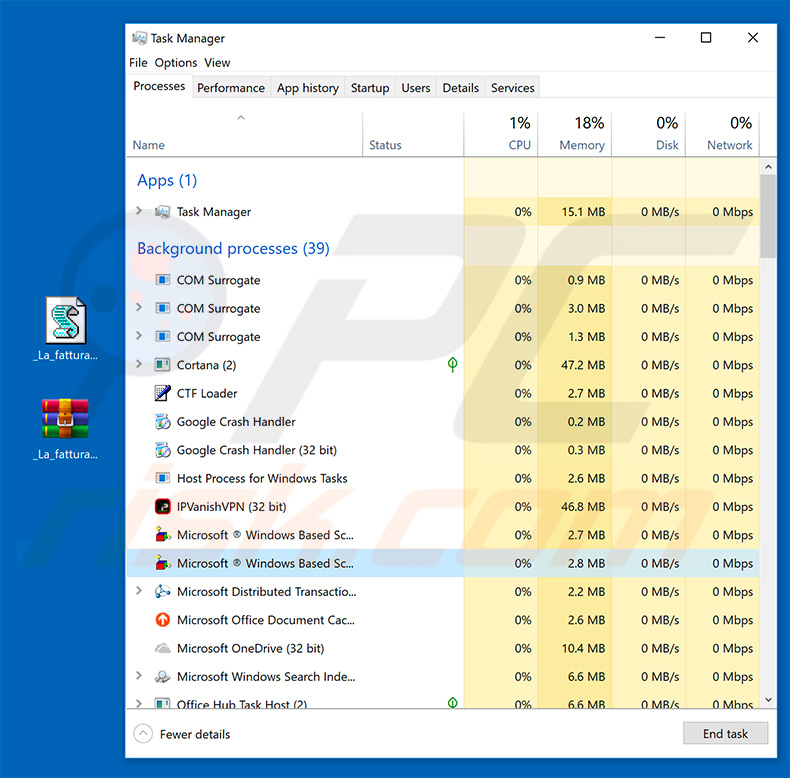Expand the COM Surrogate 1.3 MB row

(139, 336)
